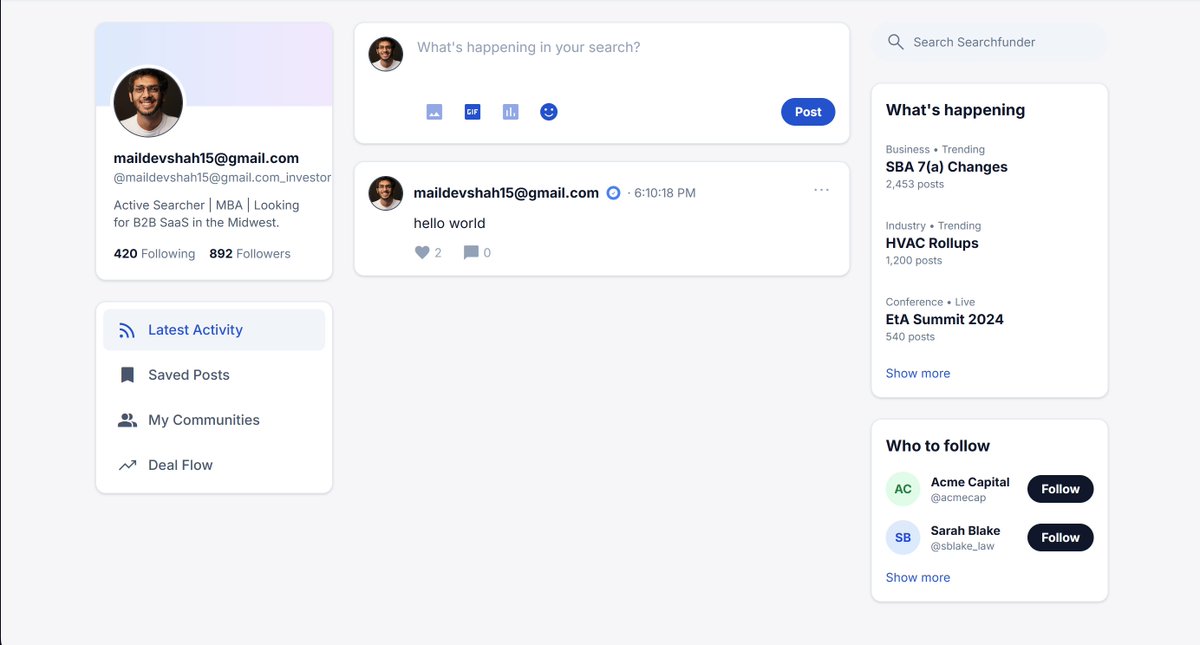The height and width of the screenshot is (645, 1200).
Task: Click the magnifier icon in search bar
Action: coord(896,42)
